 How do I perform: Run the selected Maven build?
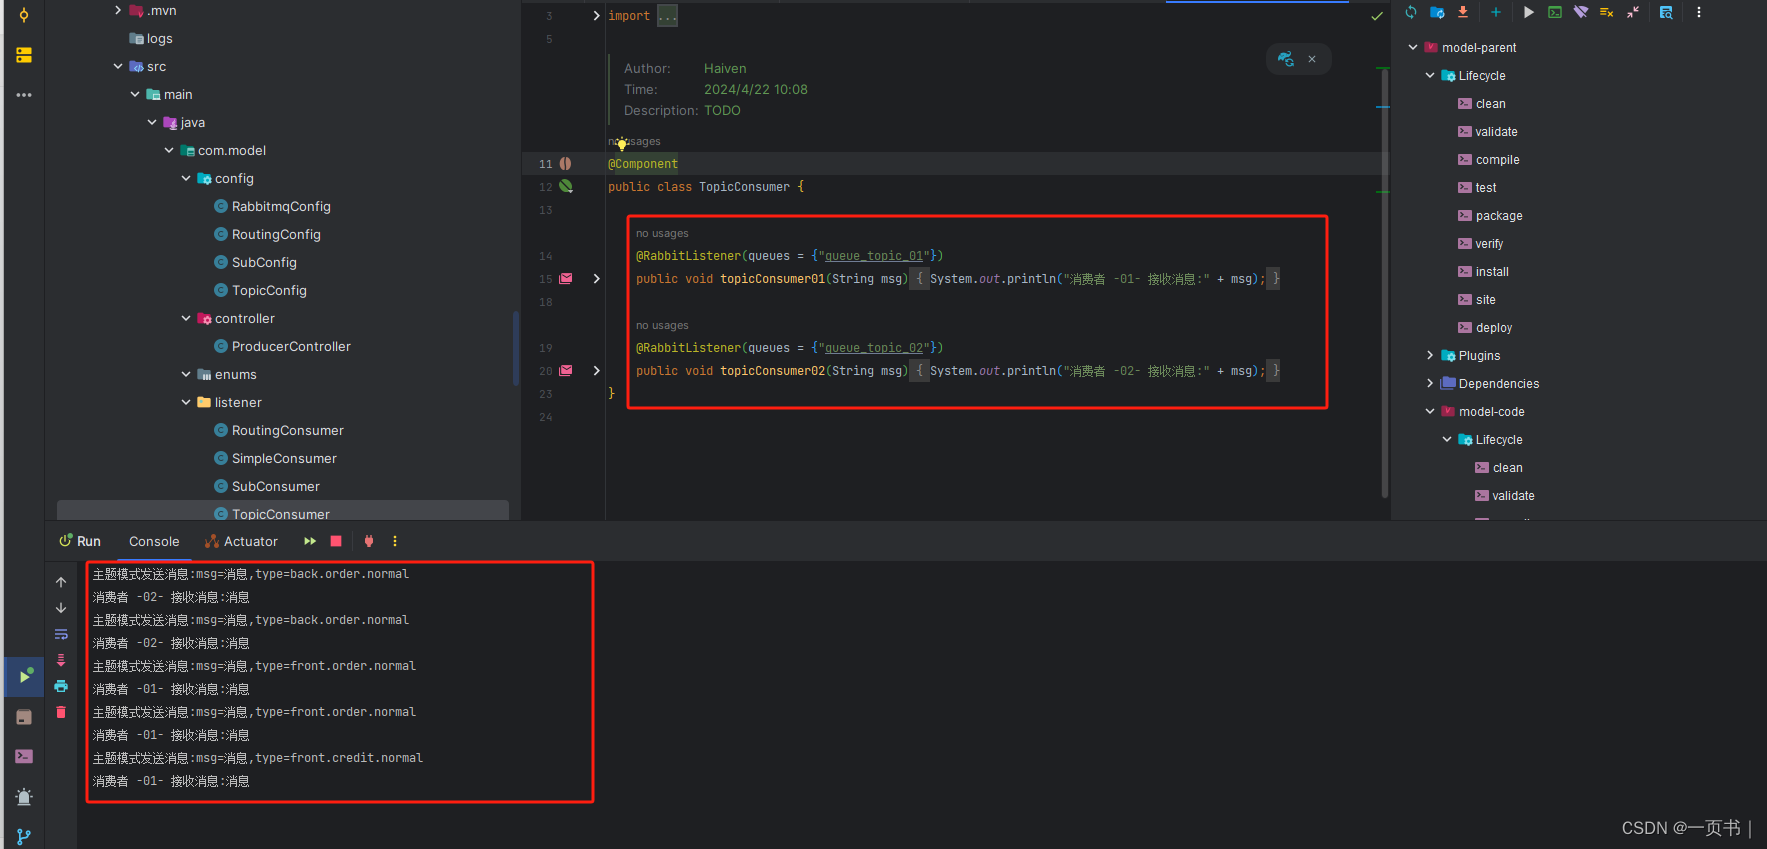coord(1529,13)
